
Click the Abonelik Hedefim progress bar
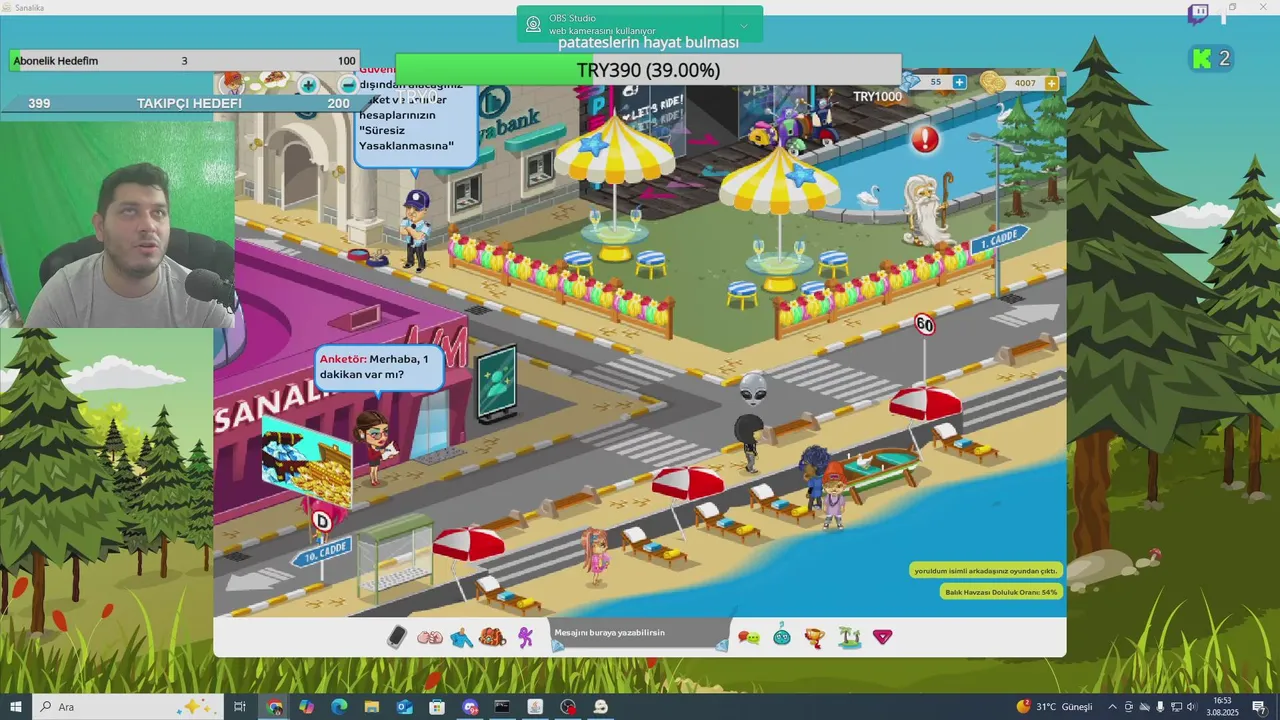tap(184, 61)
